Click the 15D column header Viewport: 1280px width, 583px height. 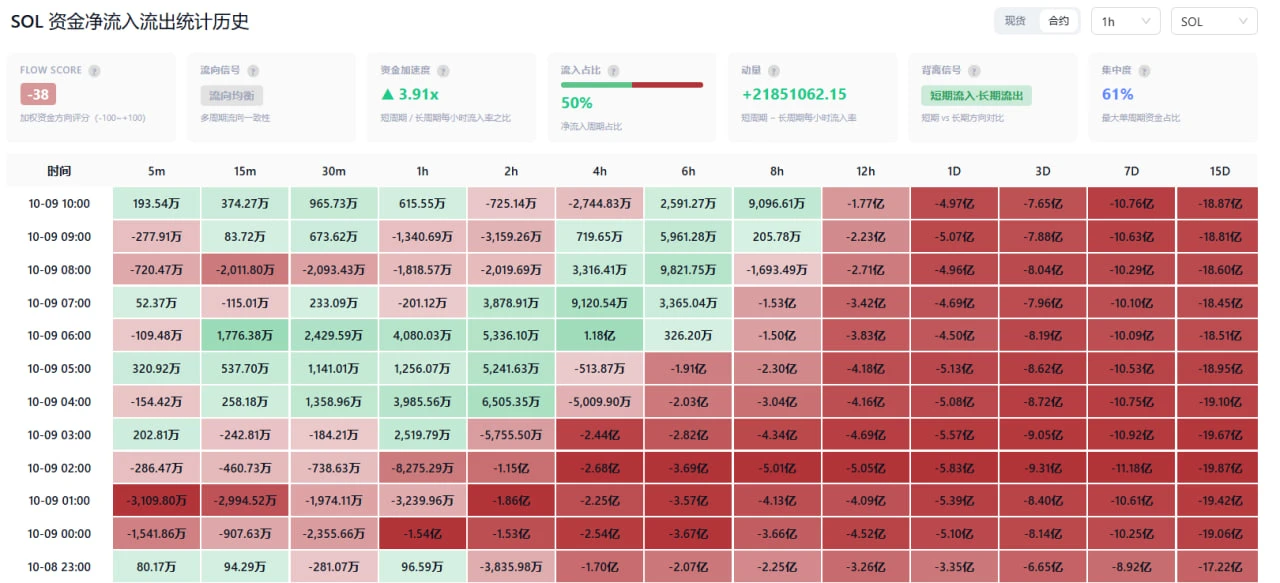[1217, 171]
